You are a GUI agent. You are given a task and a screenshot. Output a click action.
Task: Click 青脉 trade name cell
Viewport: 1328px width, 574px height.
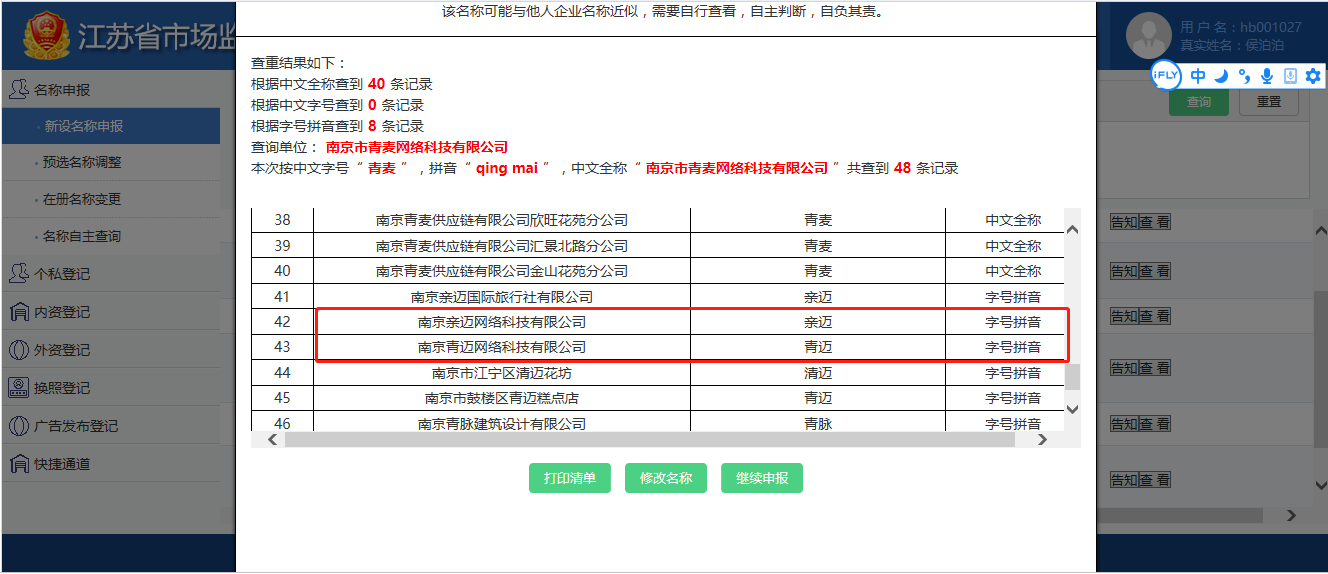[818, 423]
